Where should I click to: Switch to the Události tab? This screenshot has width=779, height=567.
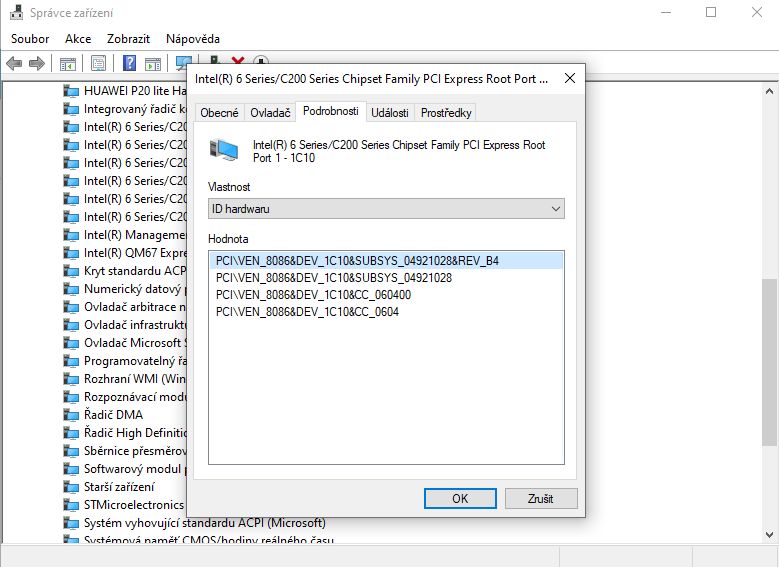tap(390, 113)
